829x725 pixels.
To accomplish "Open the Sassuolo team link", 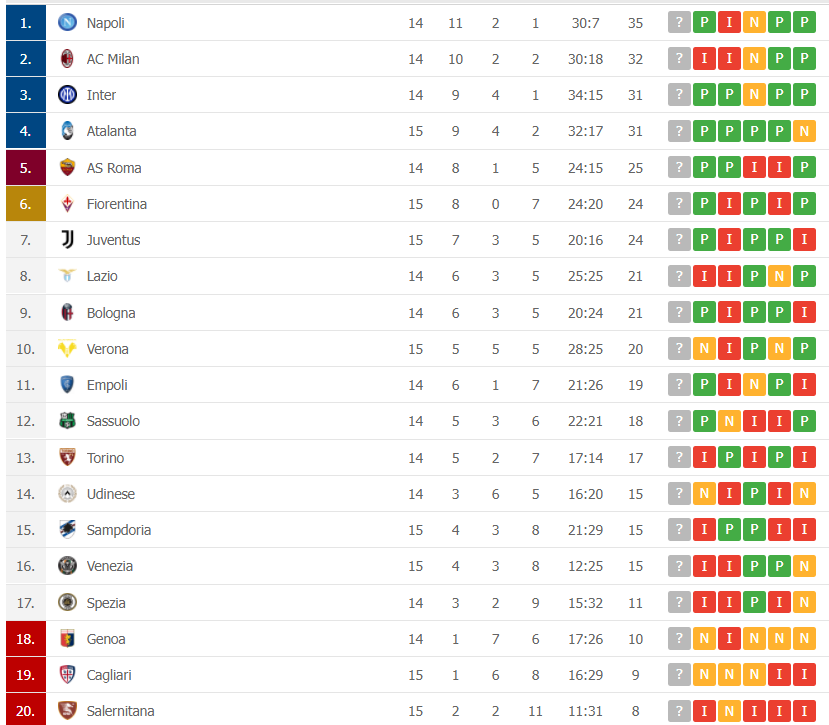I will coord(113,421).
